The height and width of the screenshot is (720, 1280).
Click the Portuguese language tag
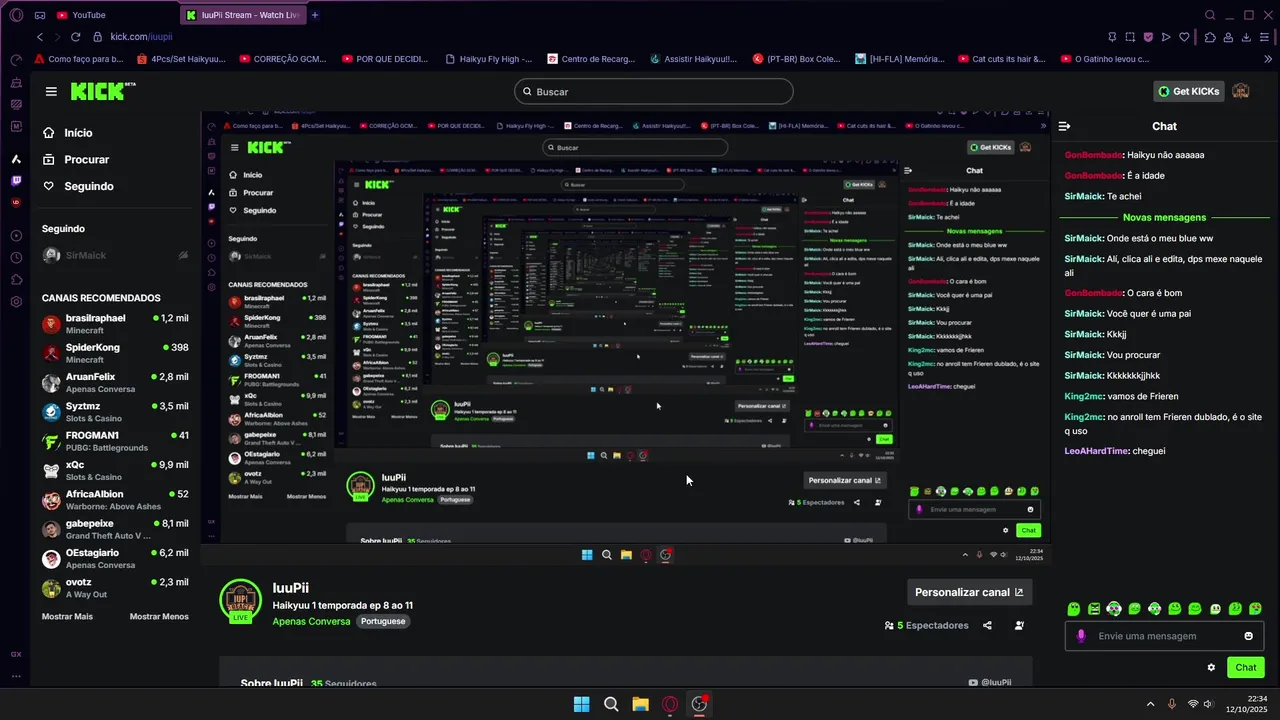click(383, 621)
